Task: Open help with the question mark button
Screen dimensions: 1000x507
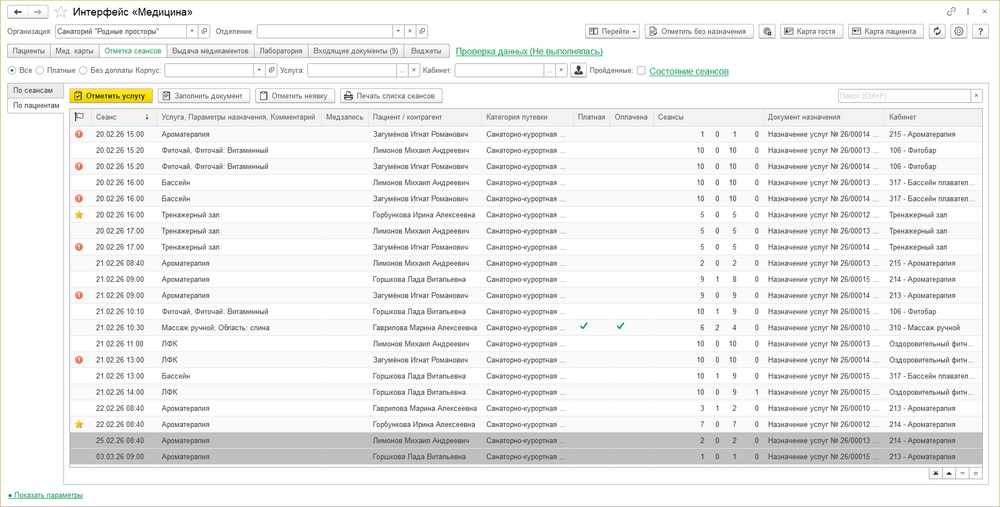Action: click(x=981, y=31)
